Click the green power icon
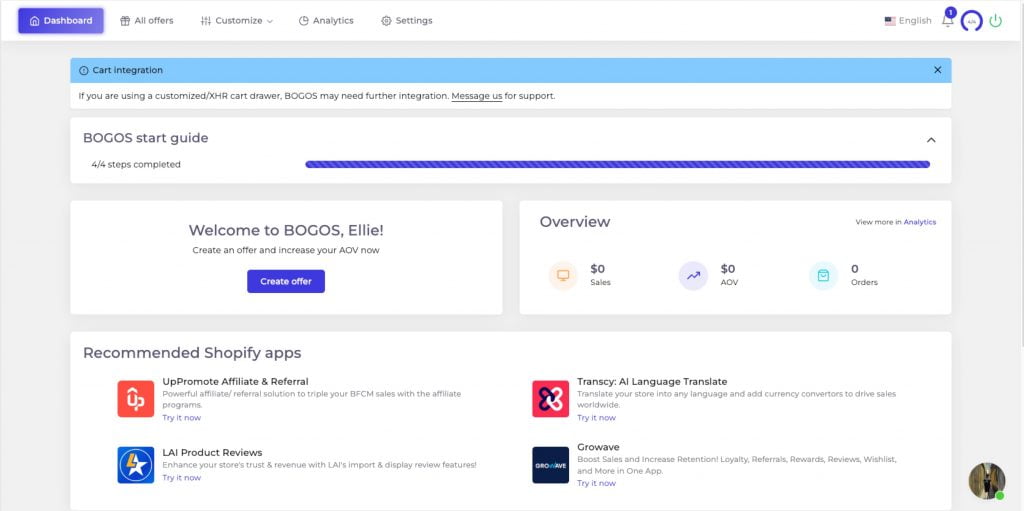Image resolution: width=1024 pixels, height=511 pixels. (995, 21)
